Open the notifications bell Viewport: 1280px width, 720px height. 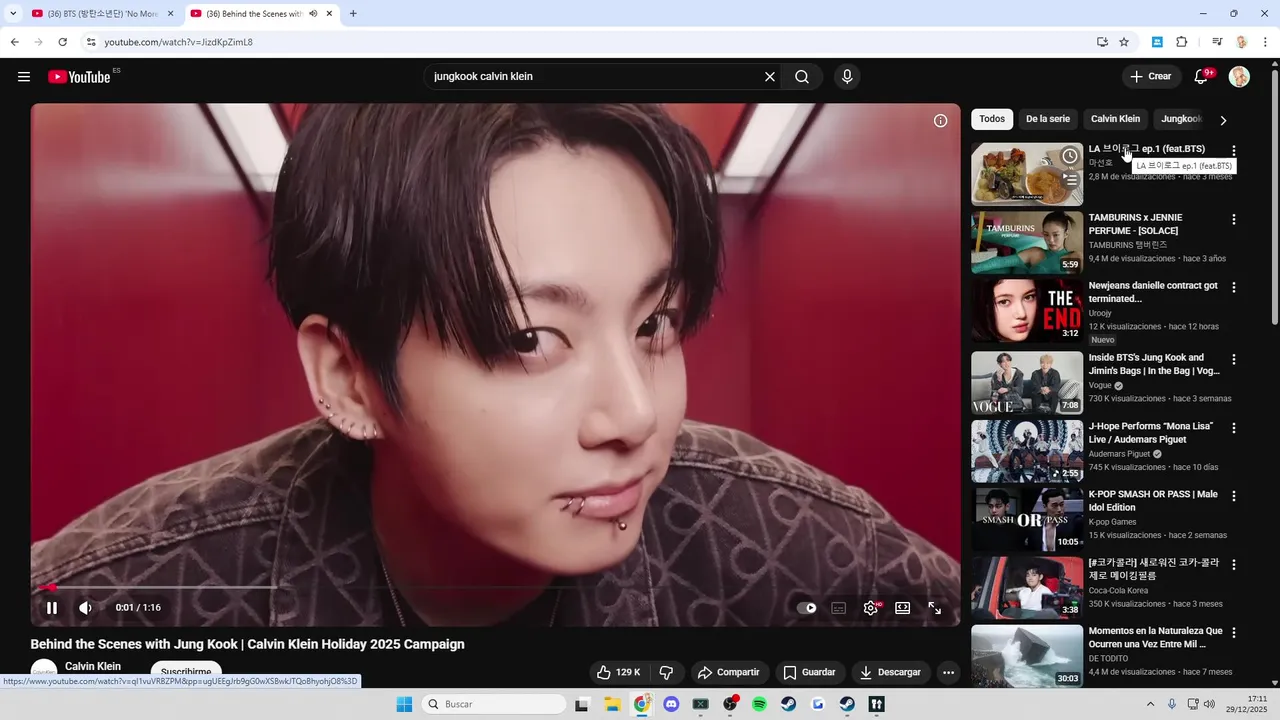1202,77
